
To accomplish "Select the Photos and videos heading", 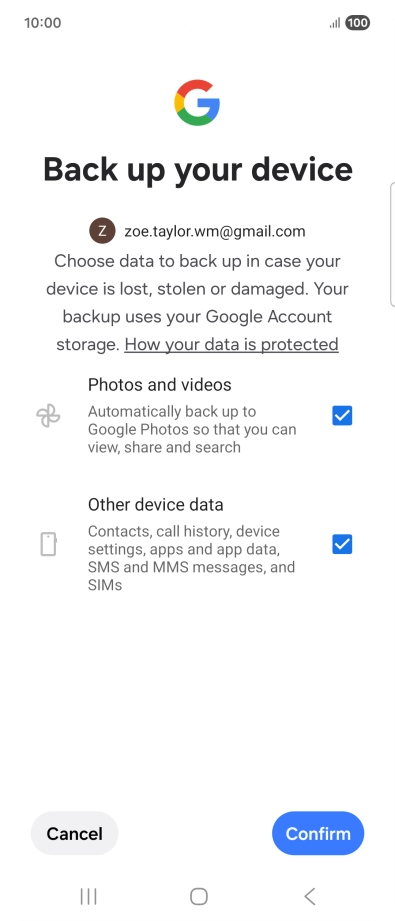I will pyautogui.click(x=160, y=385).
